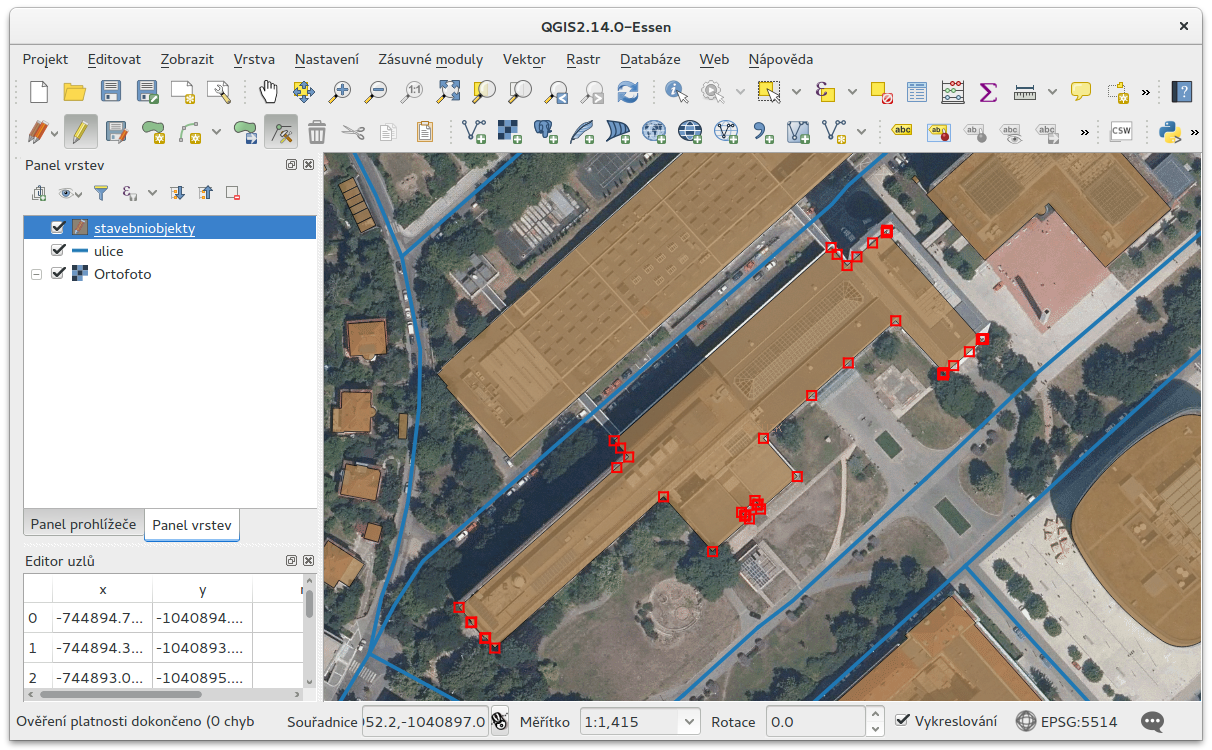Open the Python console

1171,131
